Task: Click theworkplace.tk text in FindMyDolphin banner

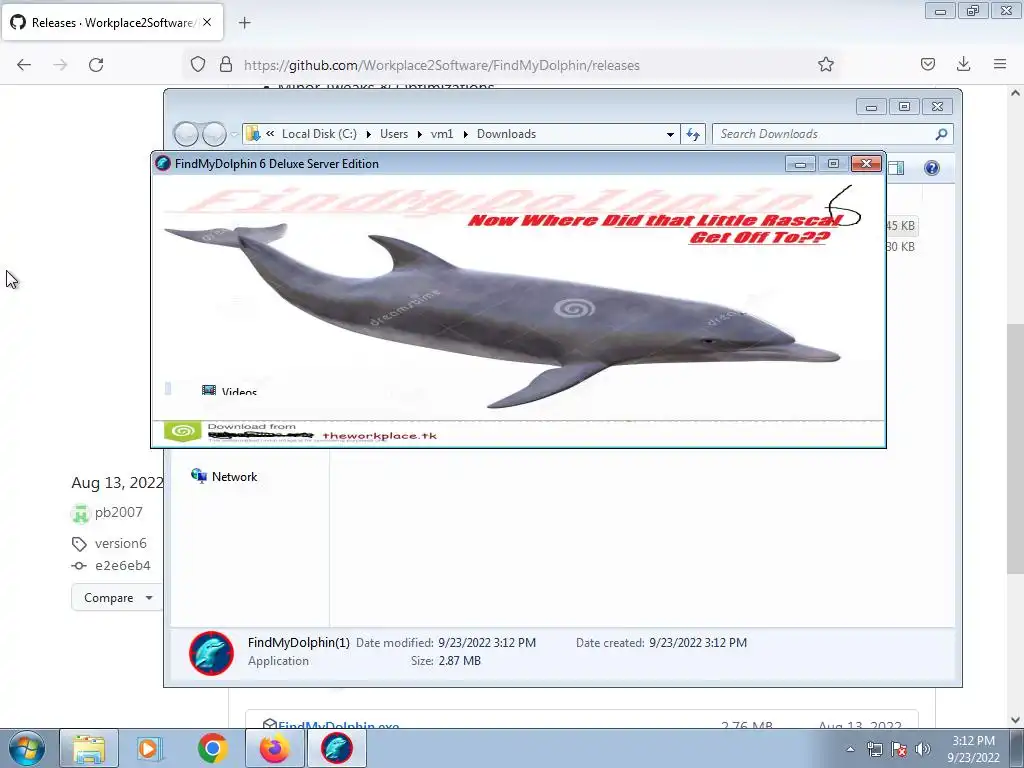Action: [x=379, y=436]
